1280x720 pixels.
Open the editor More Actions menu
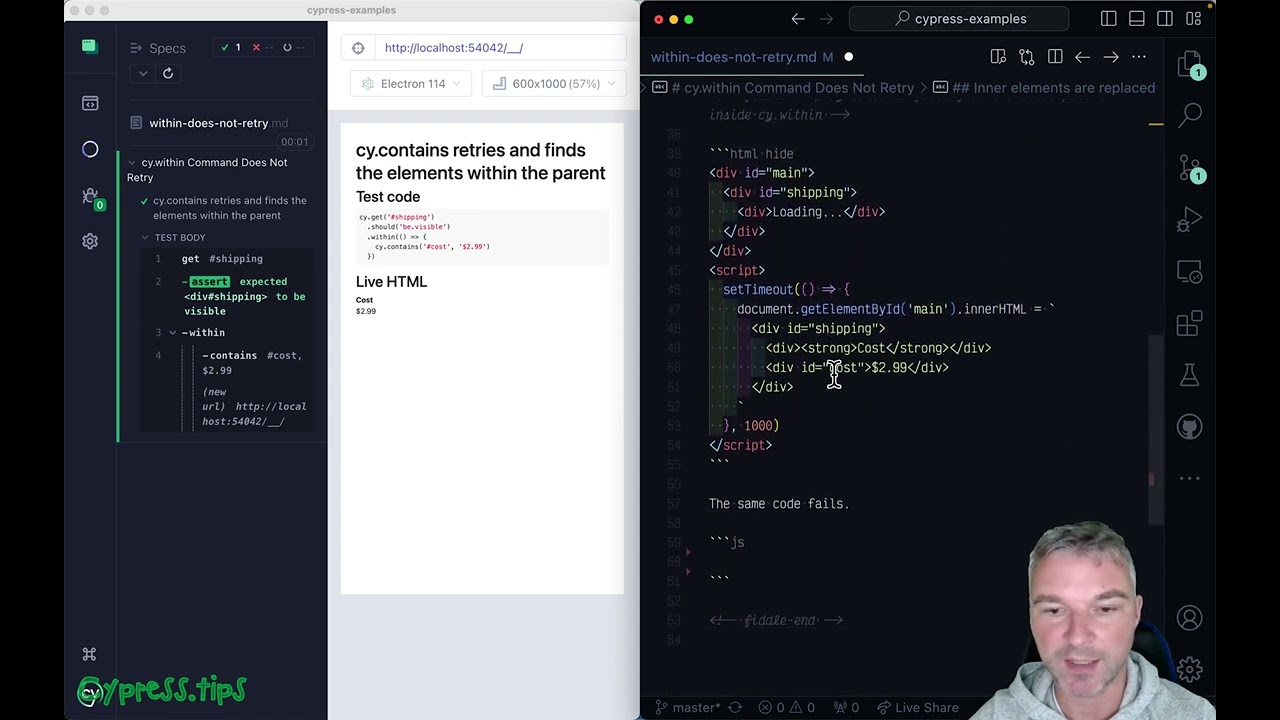click(x=1139, y=57)
